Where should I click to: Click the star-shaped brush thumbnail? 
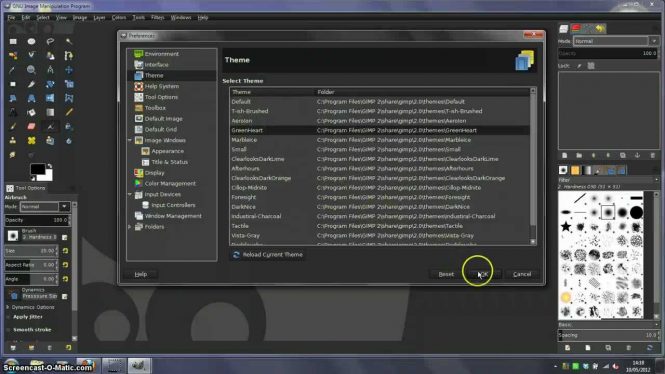[566, 226]
